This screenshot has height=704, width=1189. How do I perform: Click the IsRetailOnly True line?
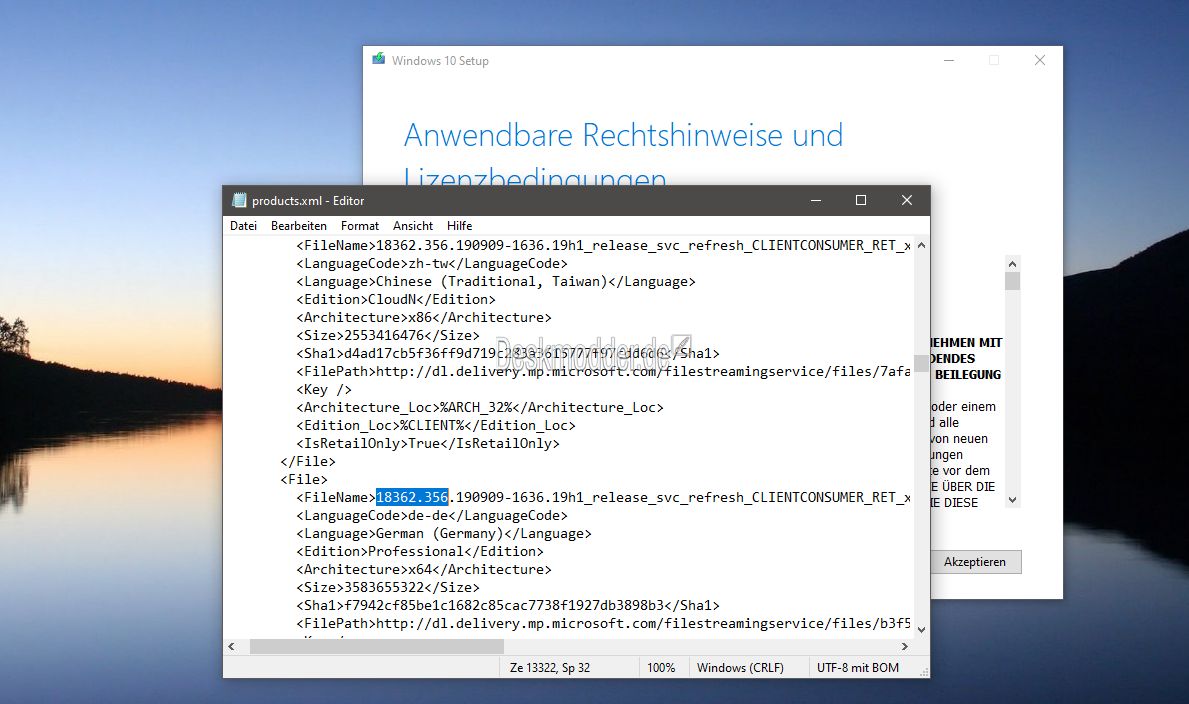(x=428, y=444)
